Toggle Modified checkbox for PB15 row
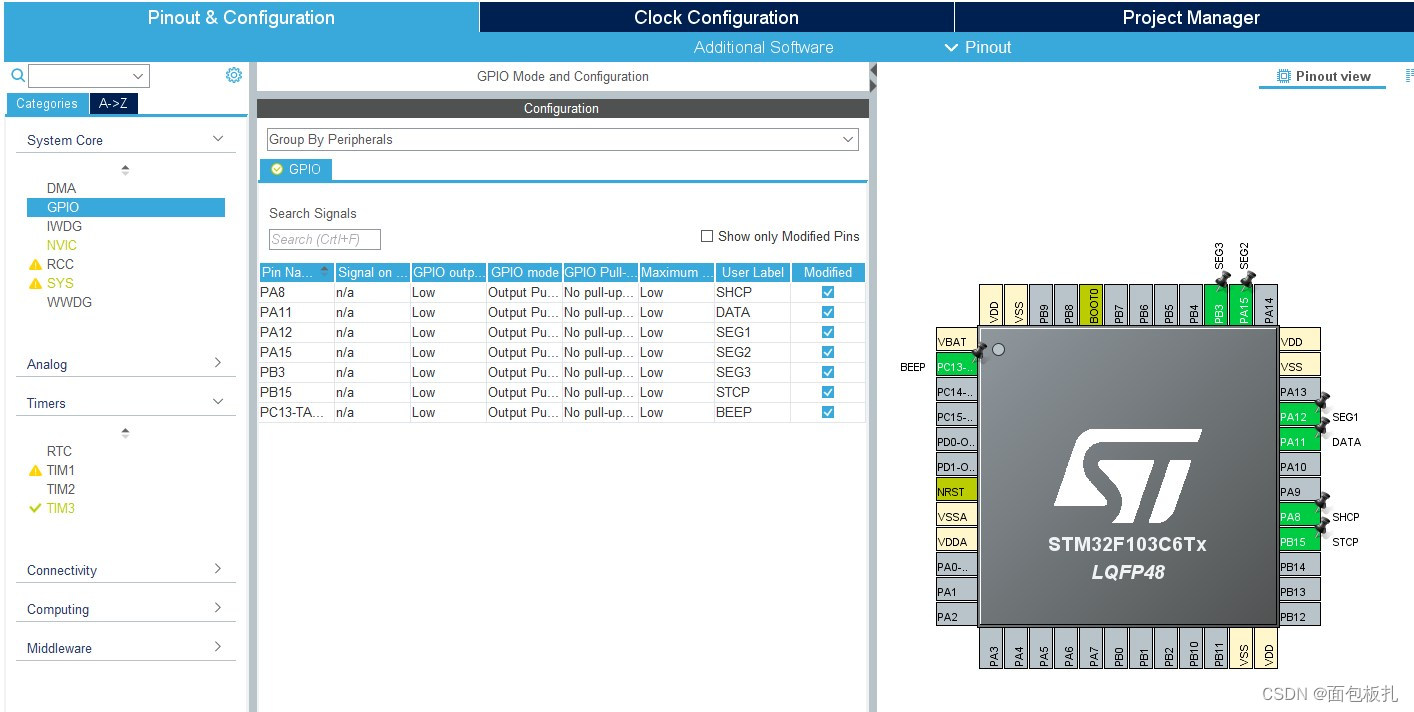 828,392
